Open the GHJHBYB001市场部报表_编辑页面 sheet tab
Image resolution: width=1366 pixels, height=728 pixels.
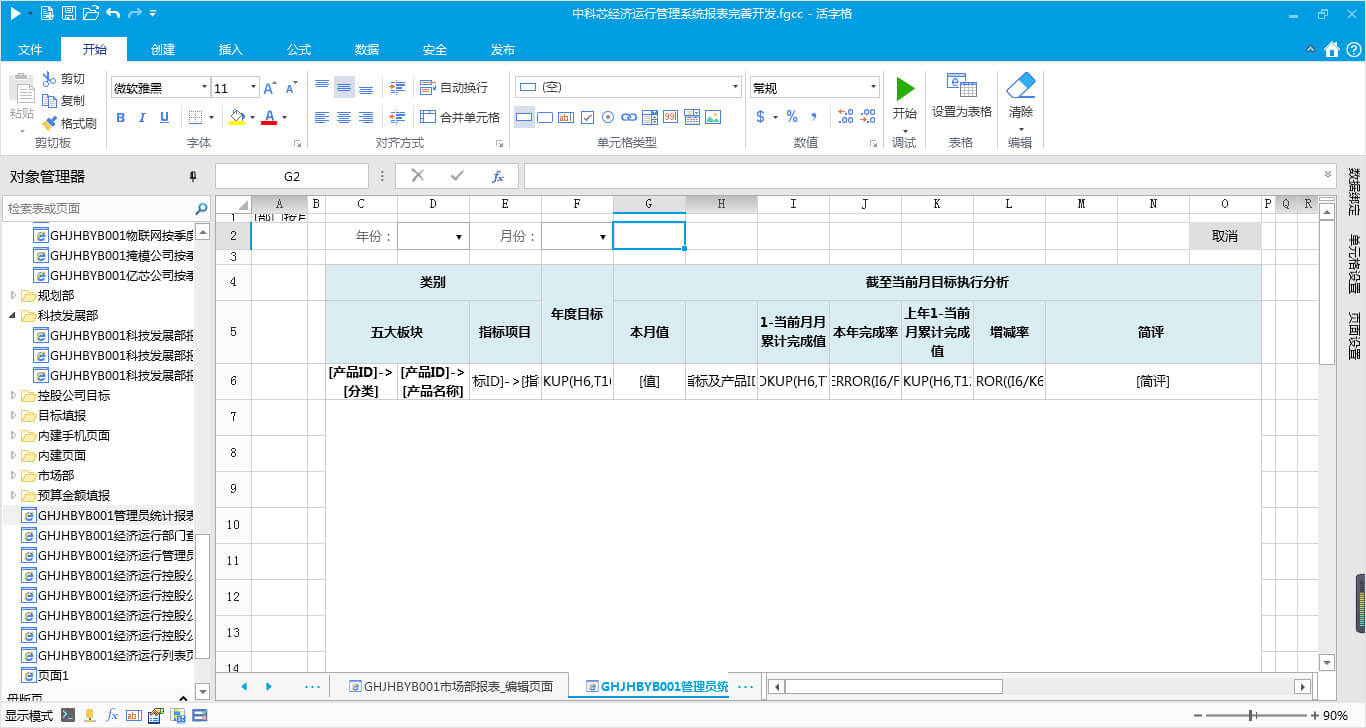tap(450, 687)
